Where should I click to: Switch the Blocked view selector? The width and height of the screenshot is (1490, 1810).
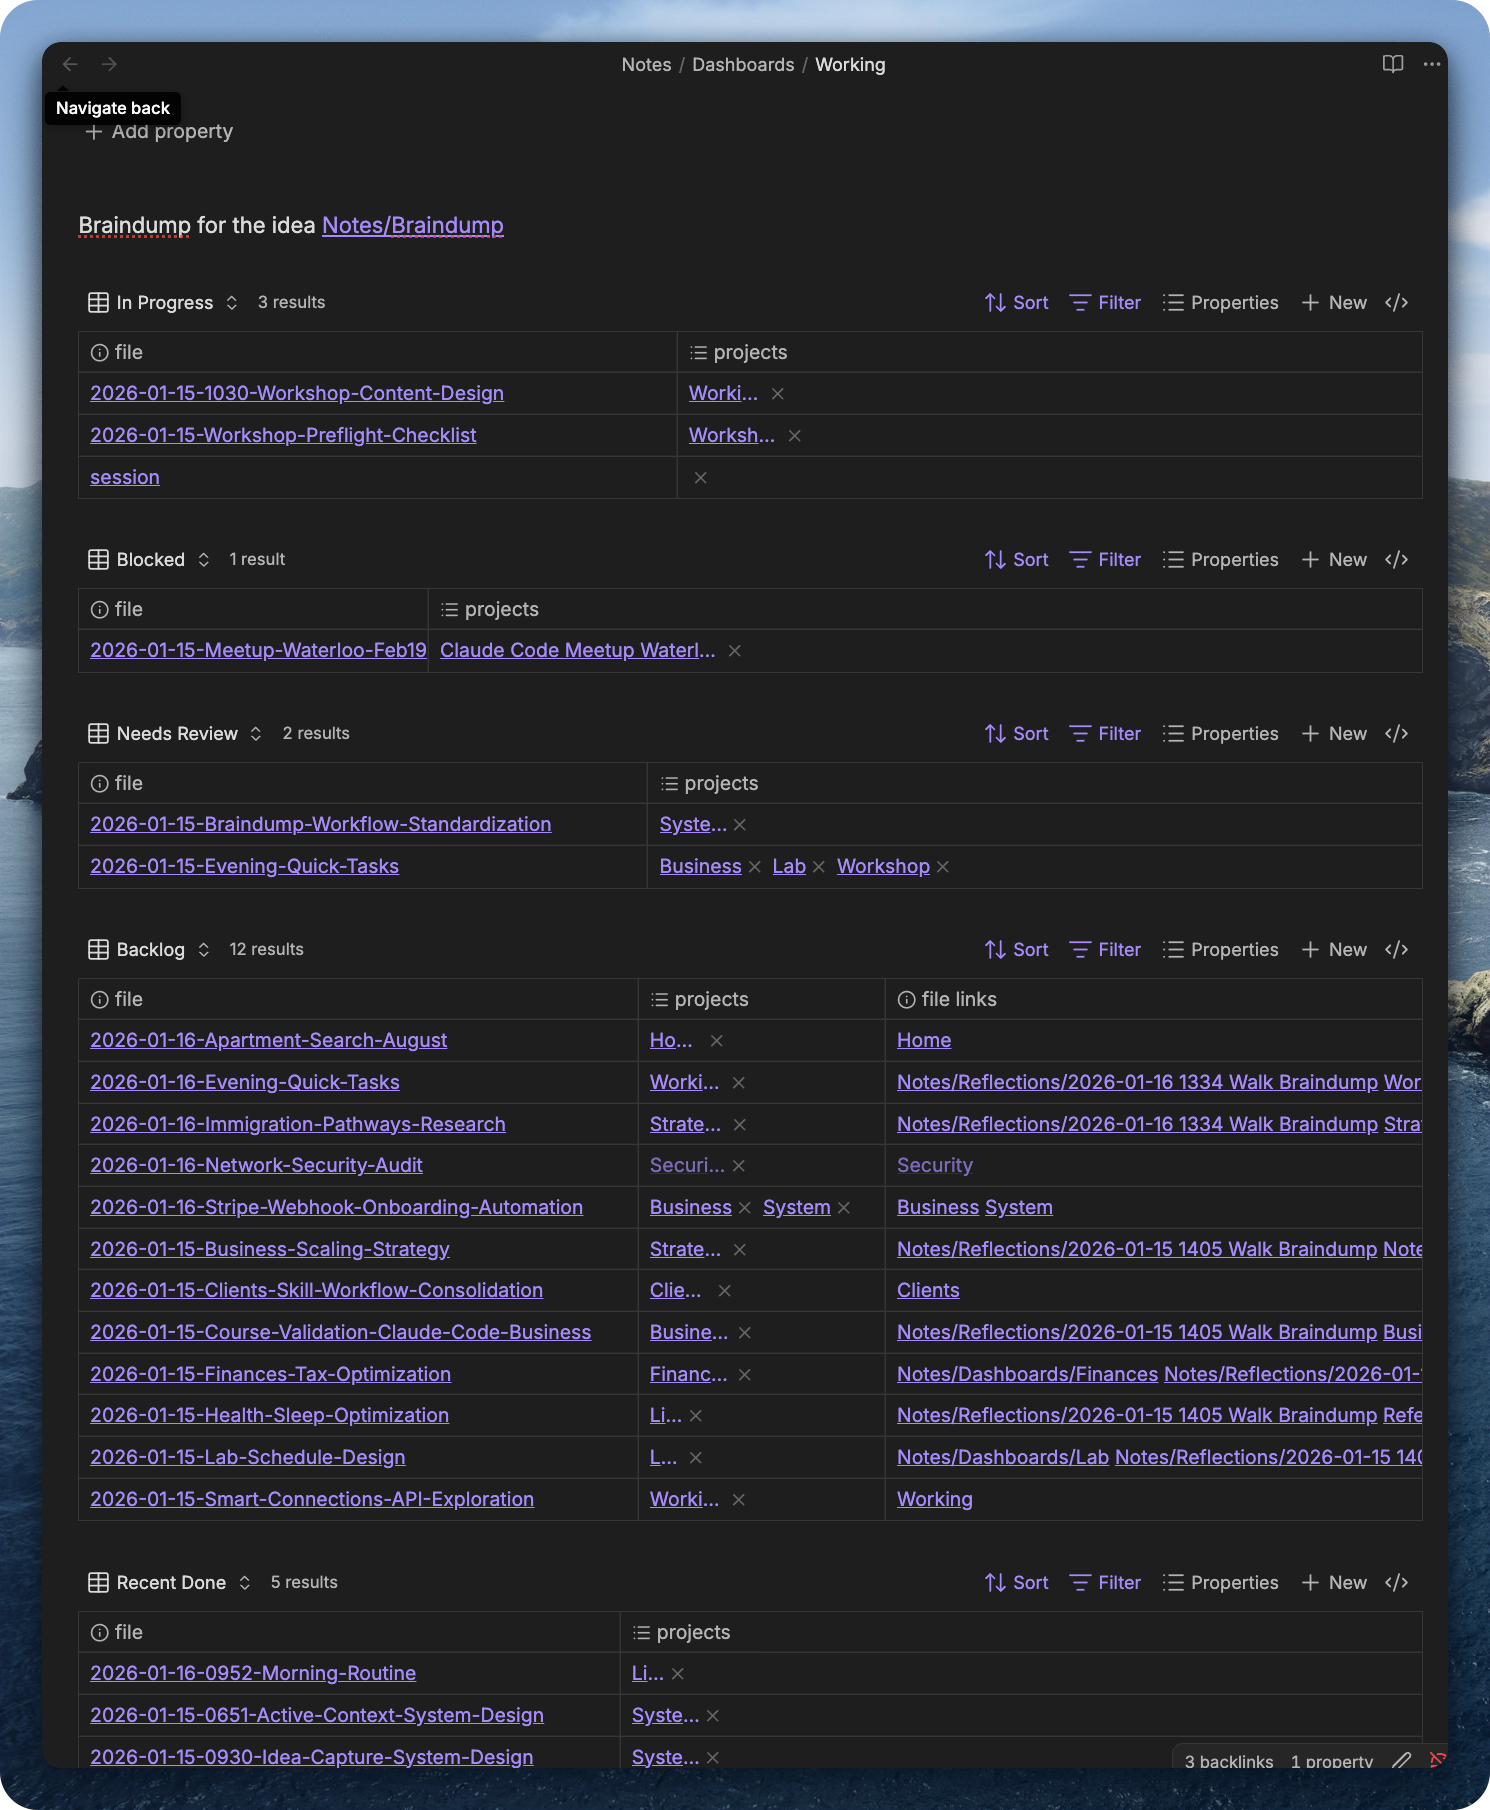click(x=150, y=560)
